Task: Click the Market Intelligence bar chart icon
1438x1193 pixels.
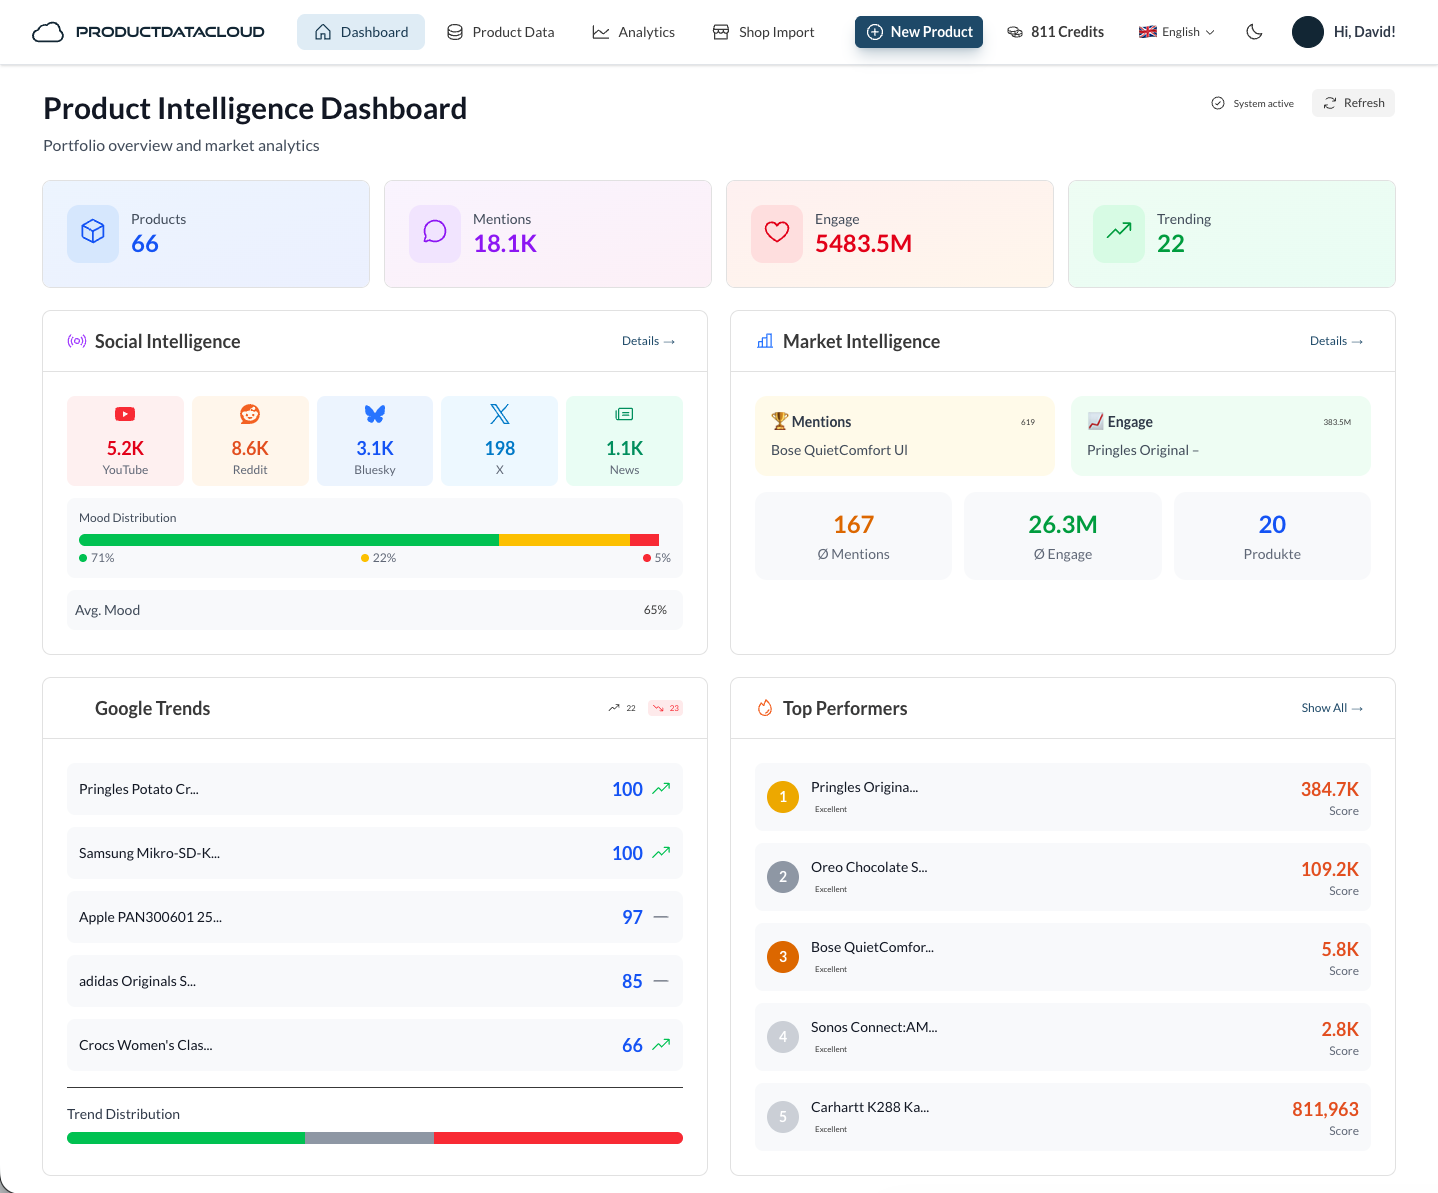Action: pos(765,341)
